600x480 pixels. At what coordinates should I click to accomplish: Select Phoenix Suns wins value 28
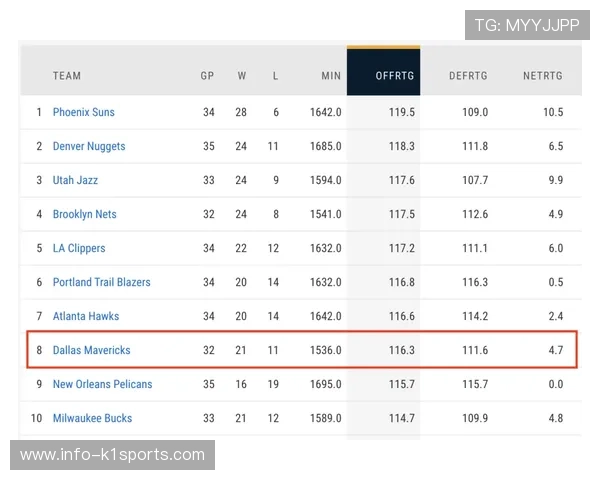[x=241, y=112]
